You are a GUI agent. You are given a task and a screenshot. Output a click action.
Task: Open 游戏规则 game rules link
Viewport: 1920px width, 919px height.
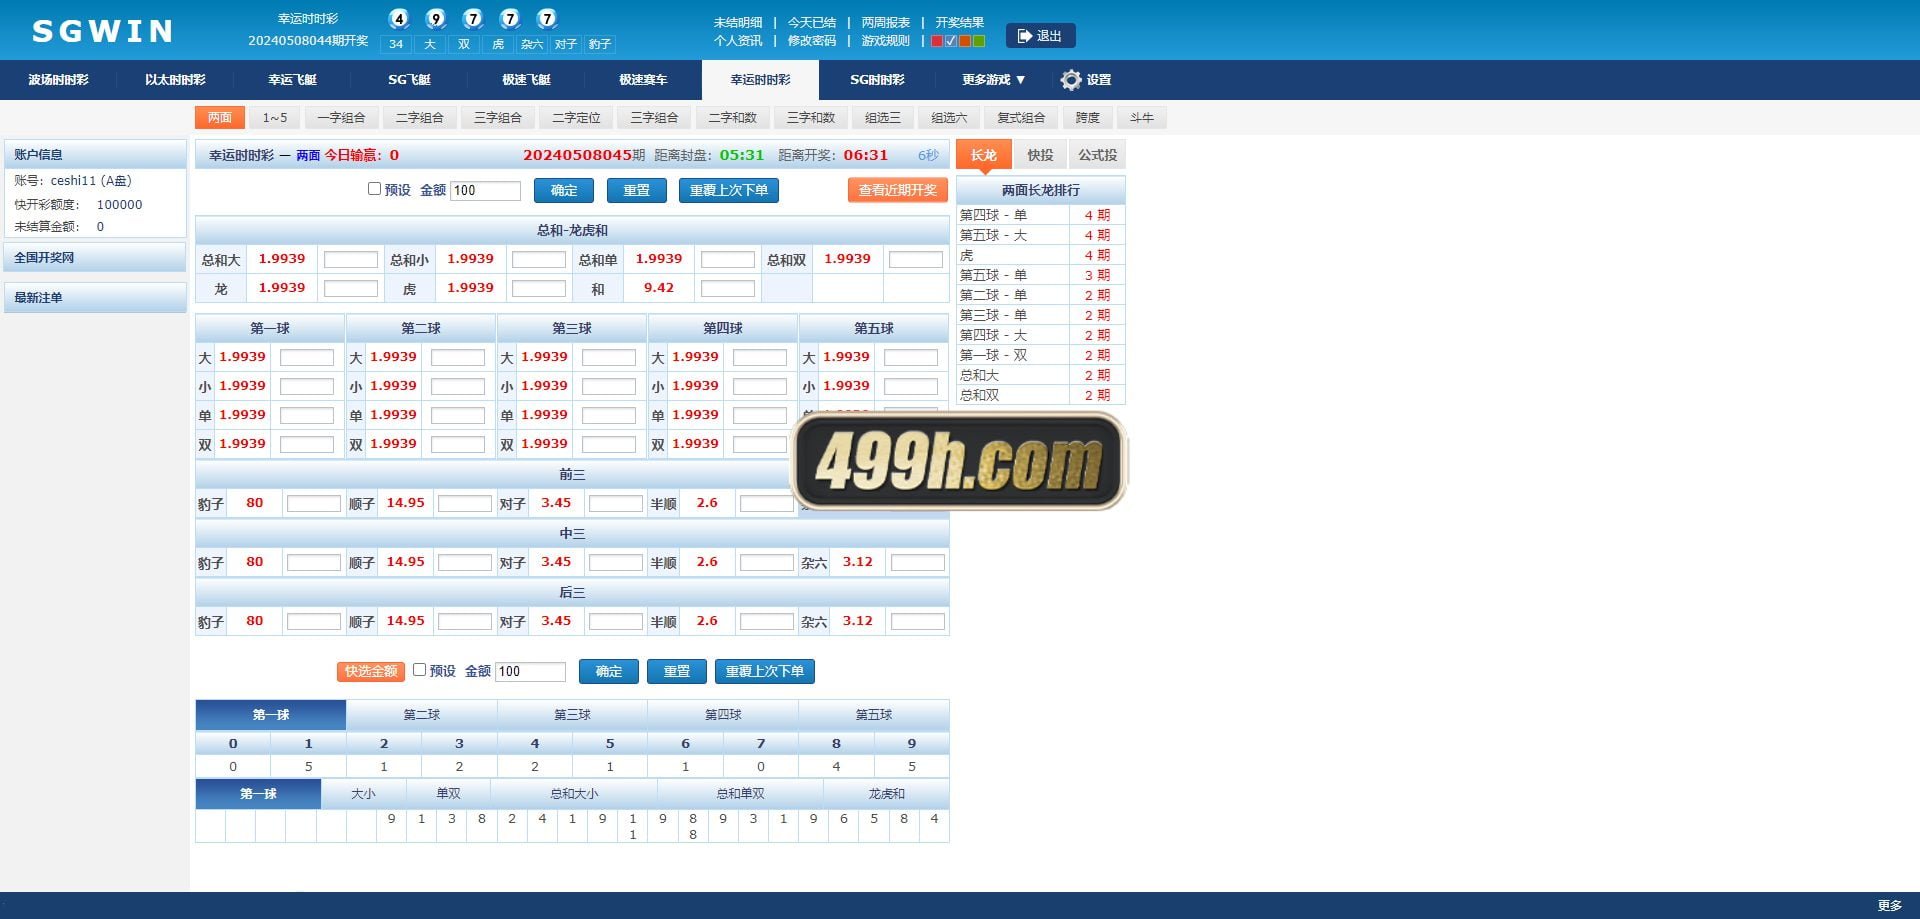pyautogui.click(x=886, y=41)
